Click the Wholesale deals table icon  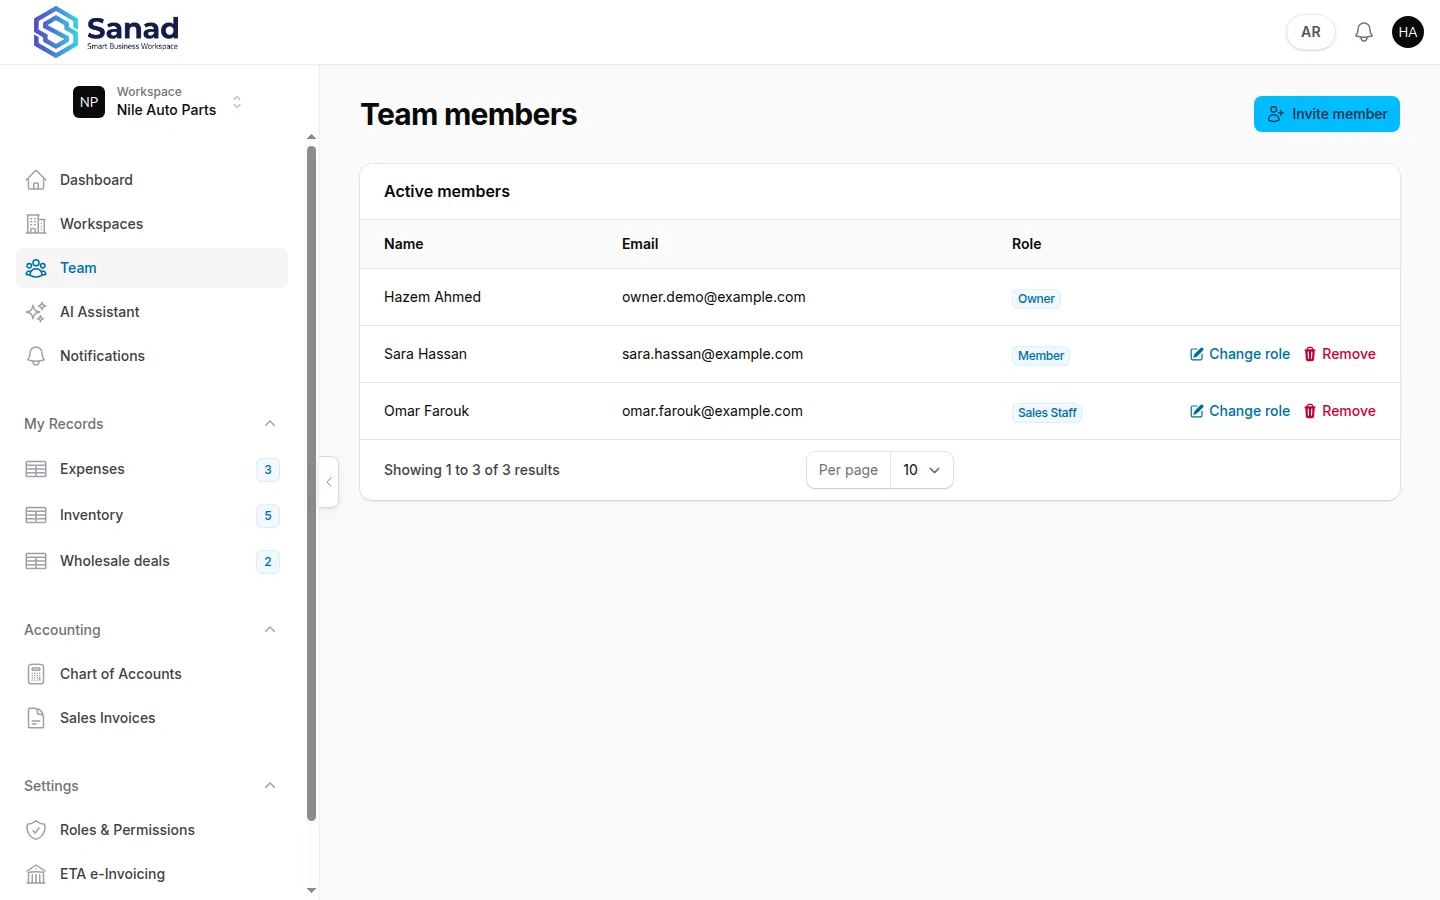click(x=36, y=561)
